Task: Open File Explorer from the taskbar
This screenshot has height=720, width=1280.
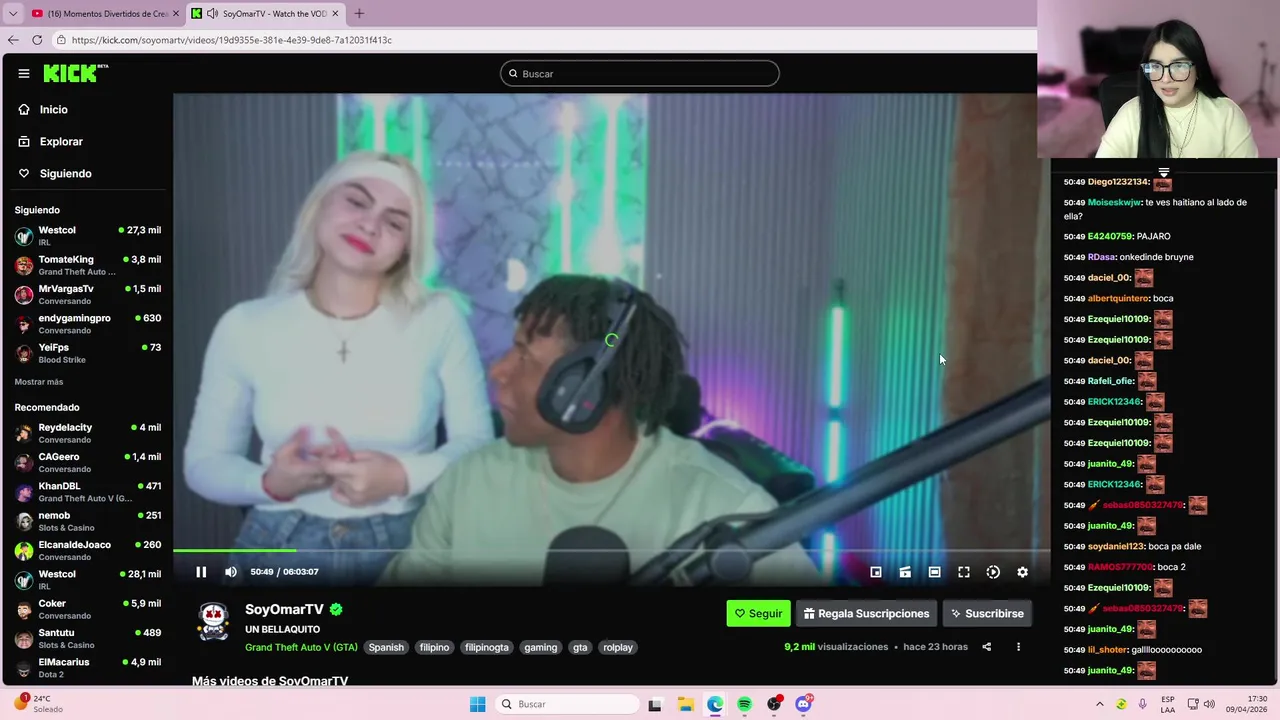Action: coord(685,704)
